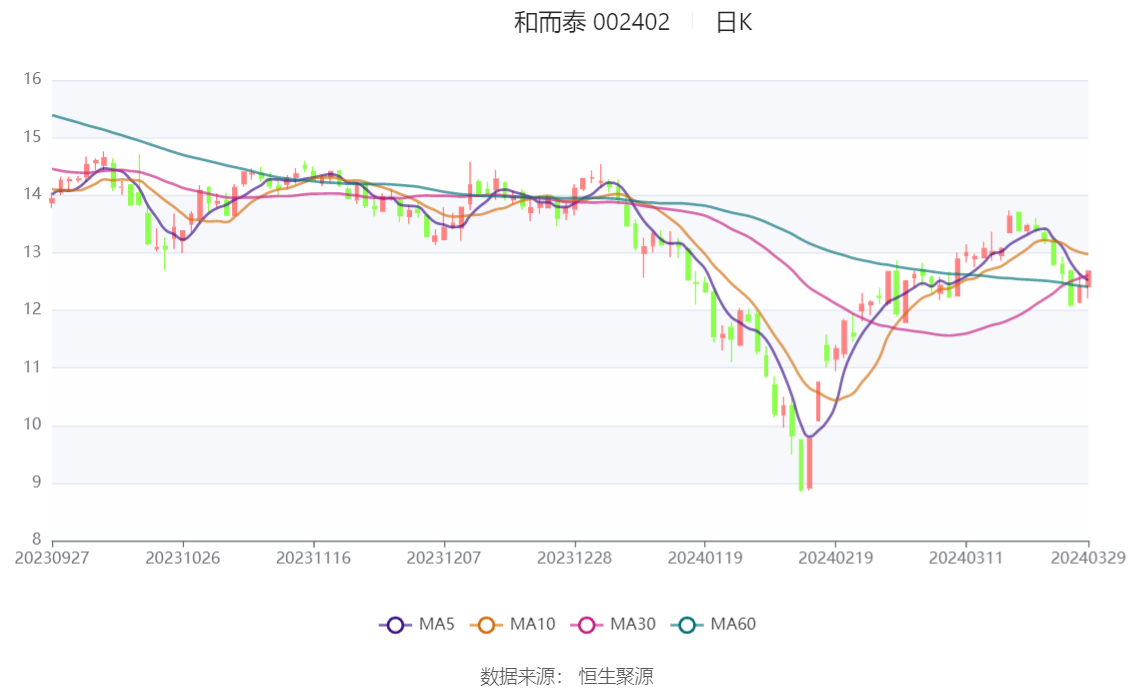The width and height of the screenshot is (1134, 689).
Task: Toggle the MA10 legend entry
Action: click(513, 625)
